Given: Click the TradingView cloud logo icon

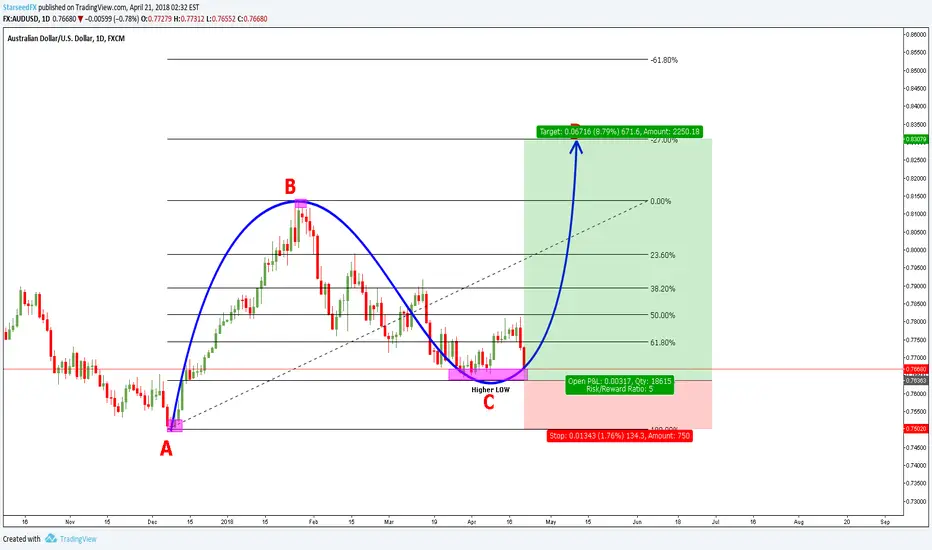Looking at the screenshot, I should pos(51,539).
